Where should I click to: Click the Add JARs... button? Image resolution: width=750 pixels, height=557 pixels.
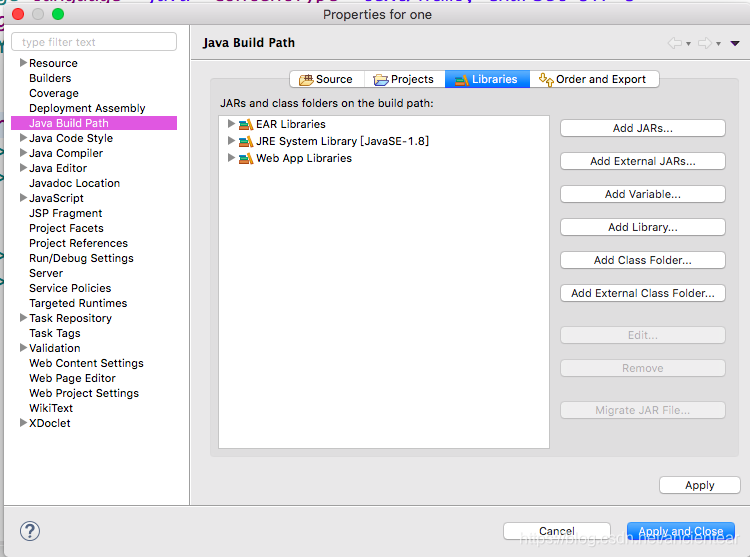pos(642,128)
